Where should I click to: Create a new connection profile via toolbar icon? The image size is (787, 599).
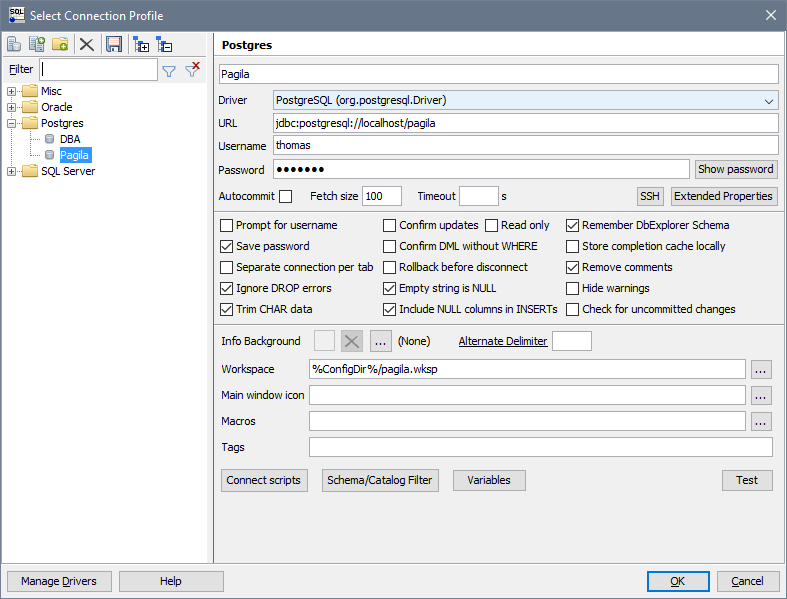click(14, 45)
